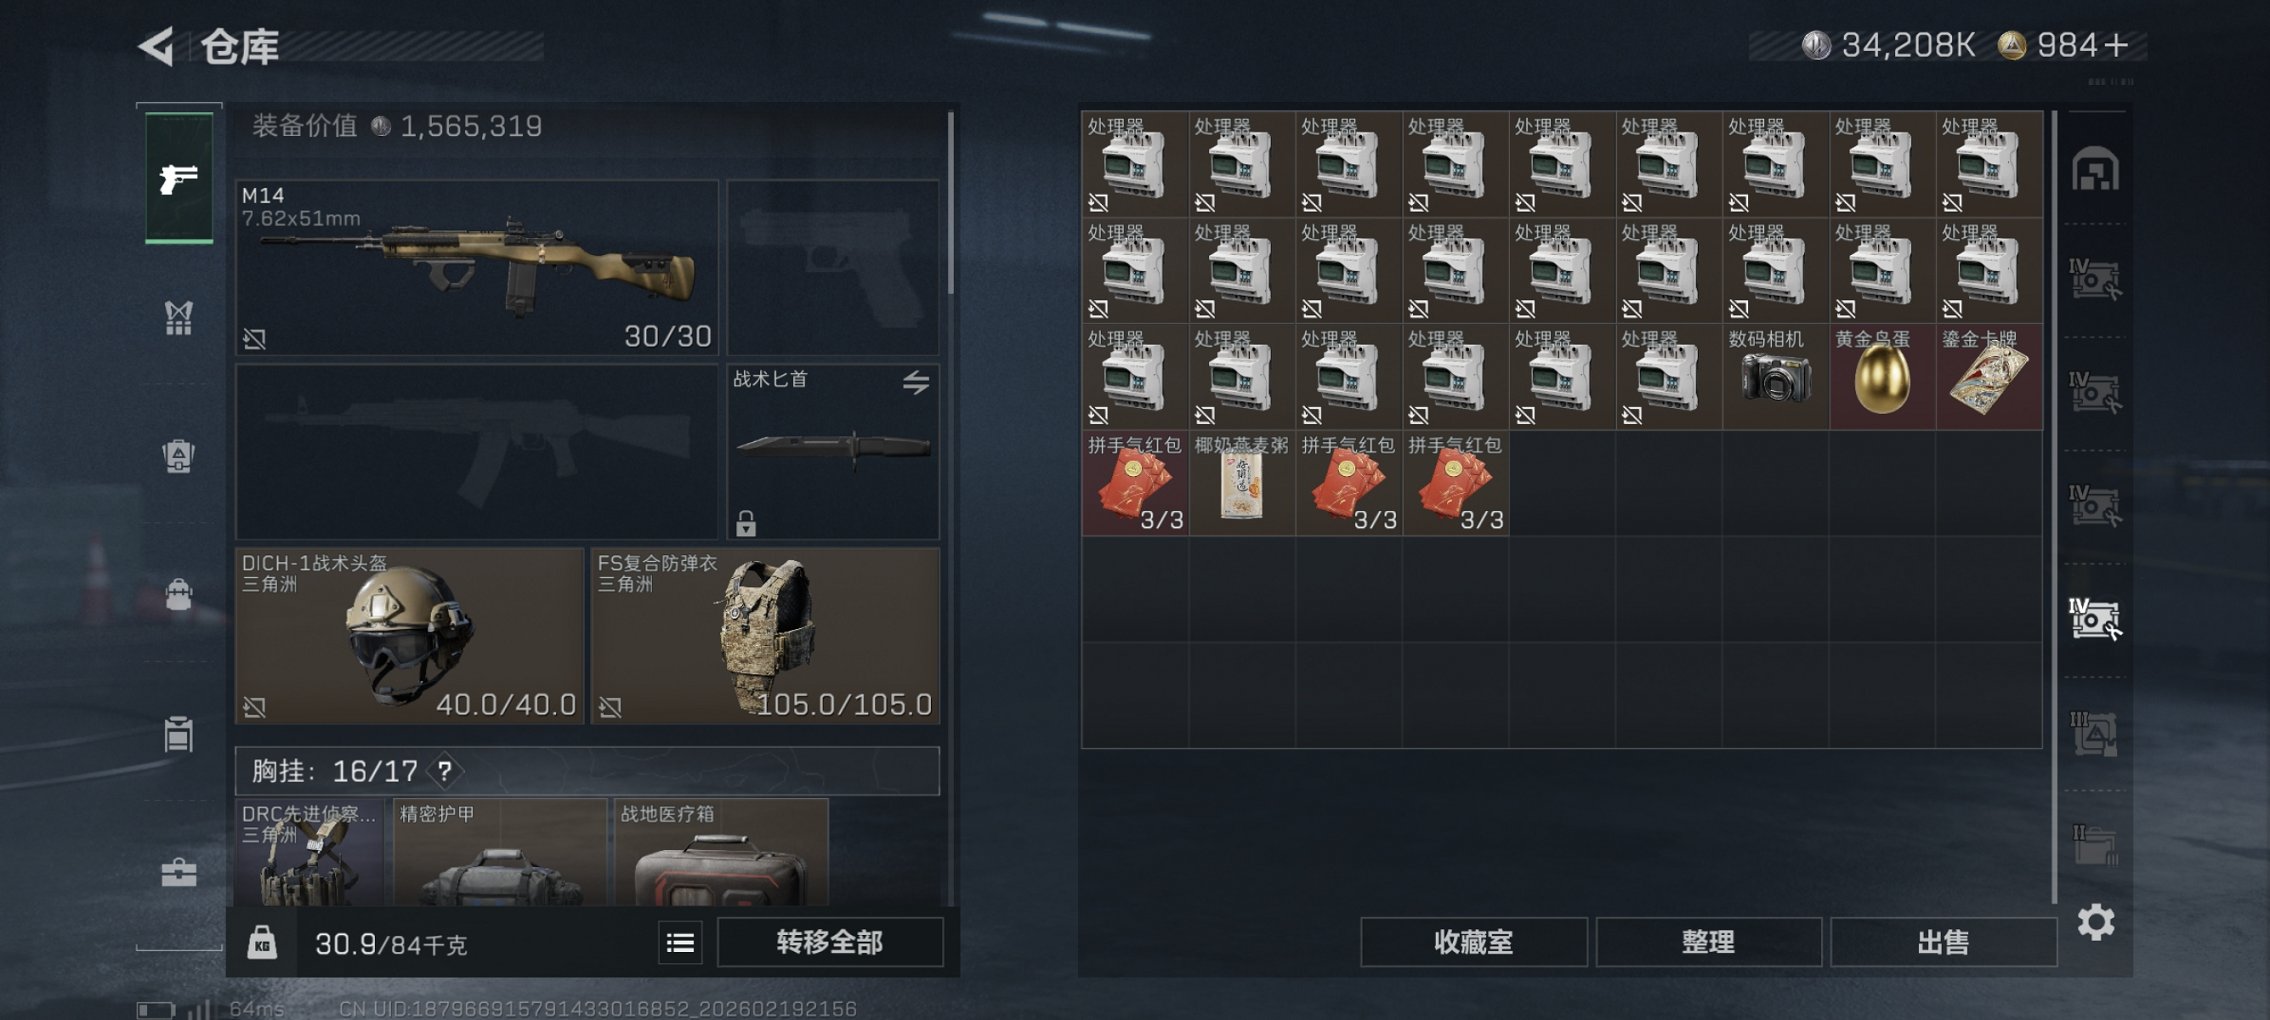2270x1020 pixels.
Task: Open the level III storage box tab
Action: [2094, 734]
